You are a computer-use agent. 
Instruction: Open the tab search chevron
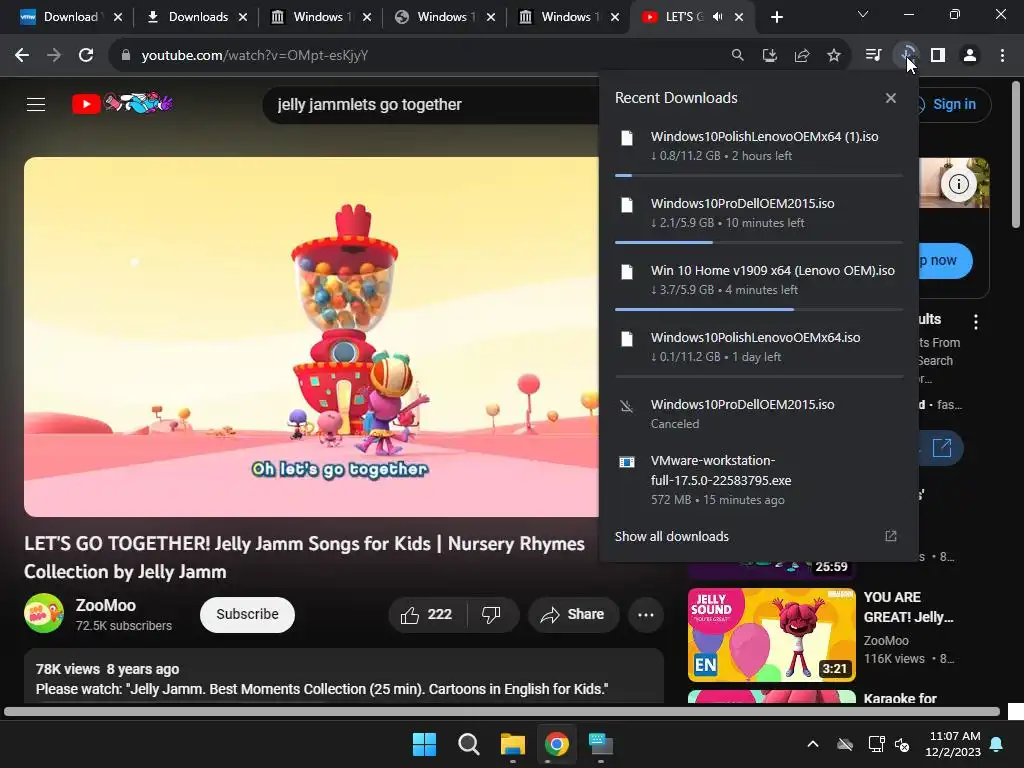pos(863,14)
